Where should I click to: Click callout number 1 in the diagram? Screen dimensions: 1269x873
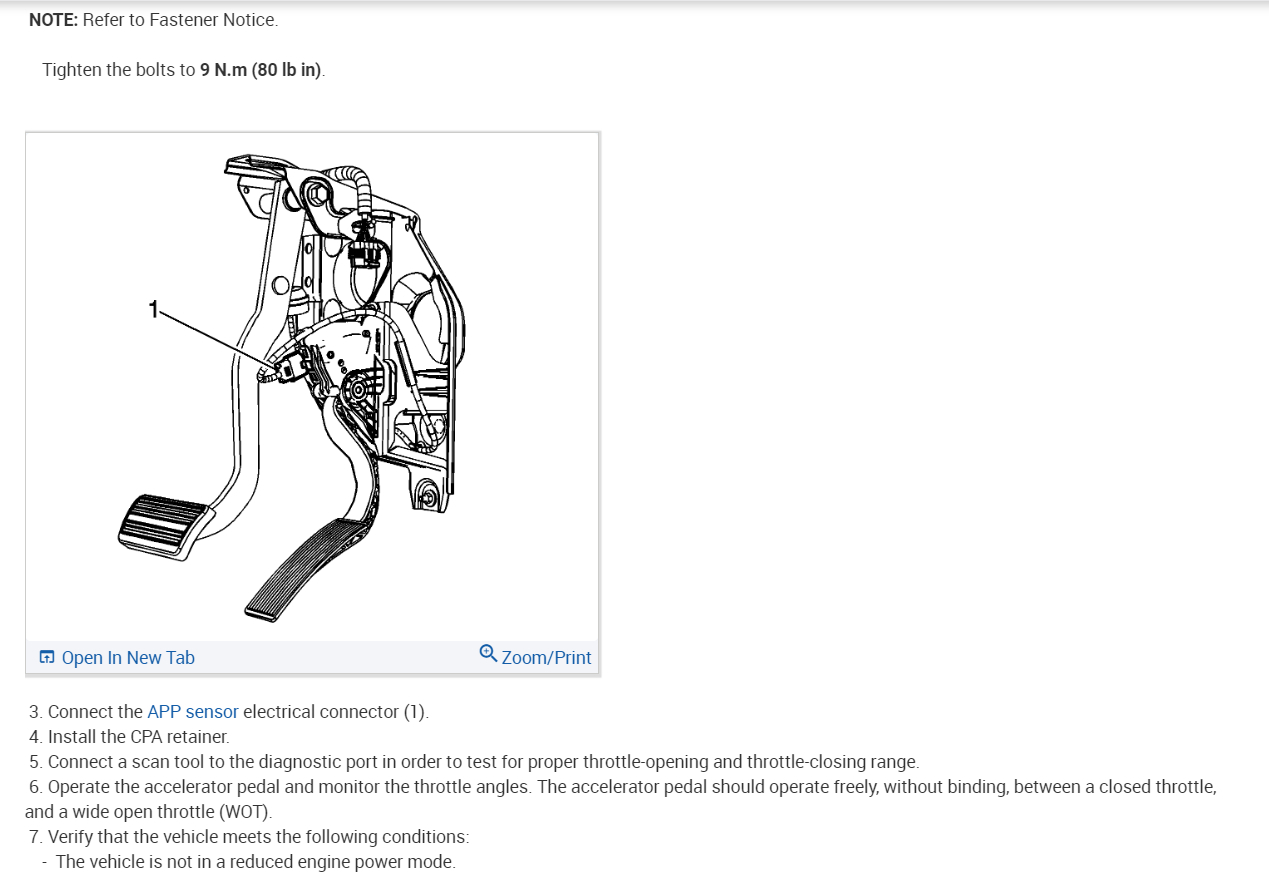pyautogui.click(x=153, y=310)
